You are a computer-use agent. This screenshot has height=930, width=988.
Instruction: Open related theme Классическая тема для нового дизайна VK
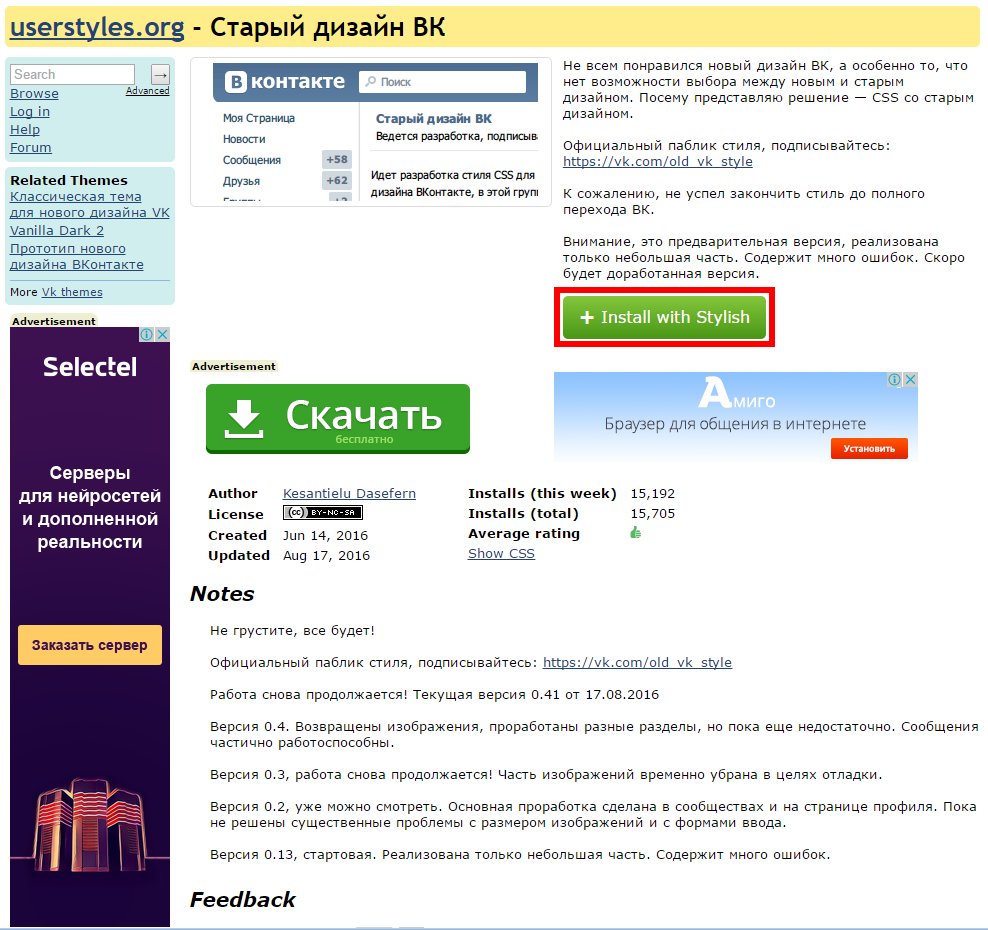point(89,205)
